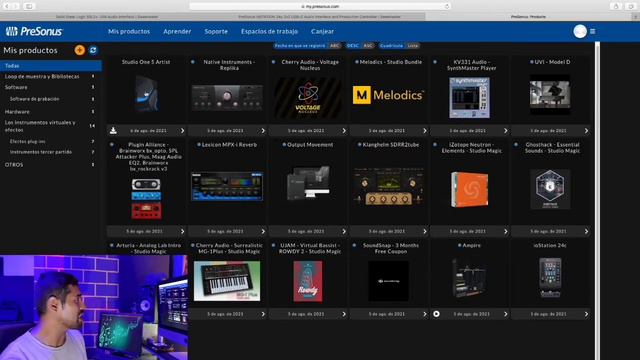Open Espacios de trabajo menu
Image resolution: width=640 pixels, height=360 pixels.
[x=269, y=31]
